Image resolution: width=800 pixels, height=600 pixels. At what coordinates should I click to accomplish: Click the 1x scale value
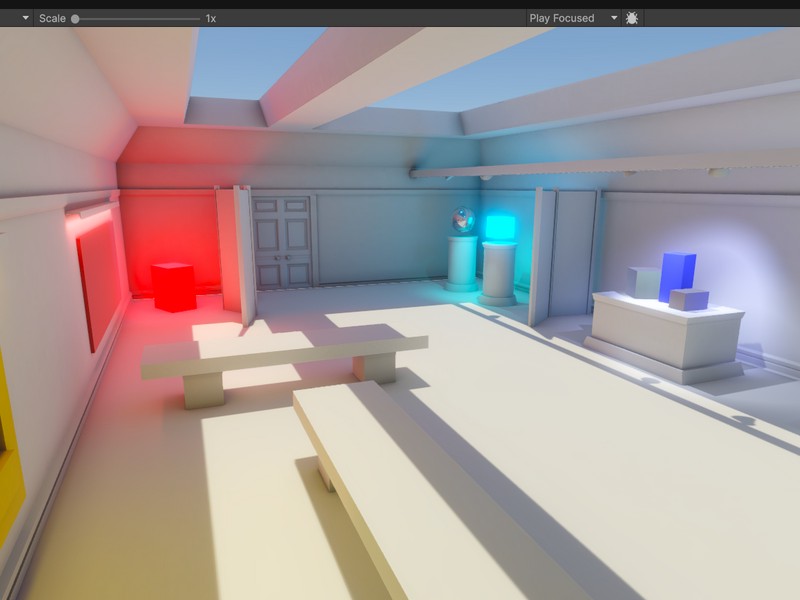tap(210, 18)
